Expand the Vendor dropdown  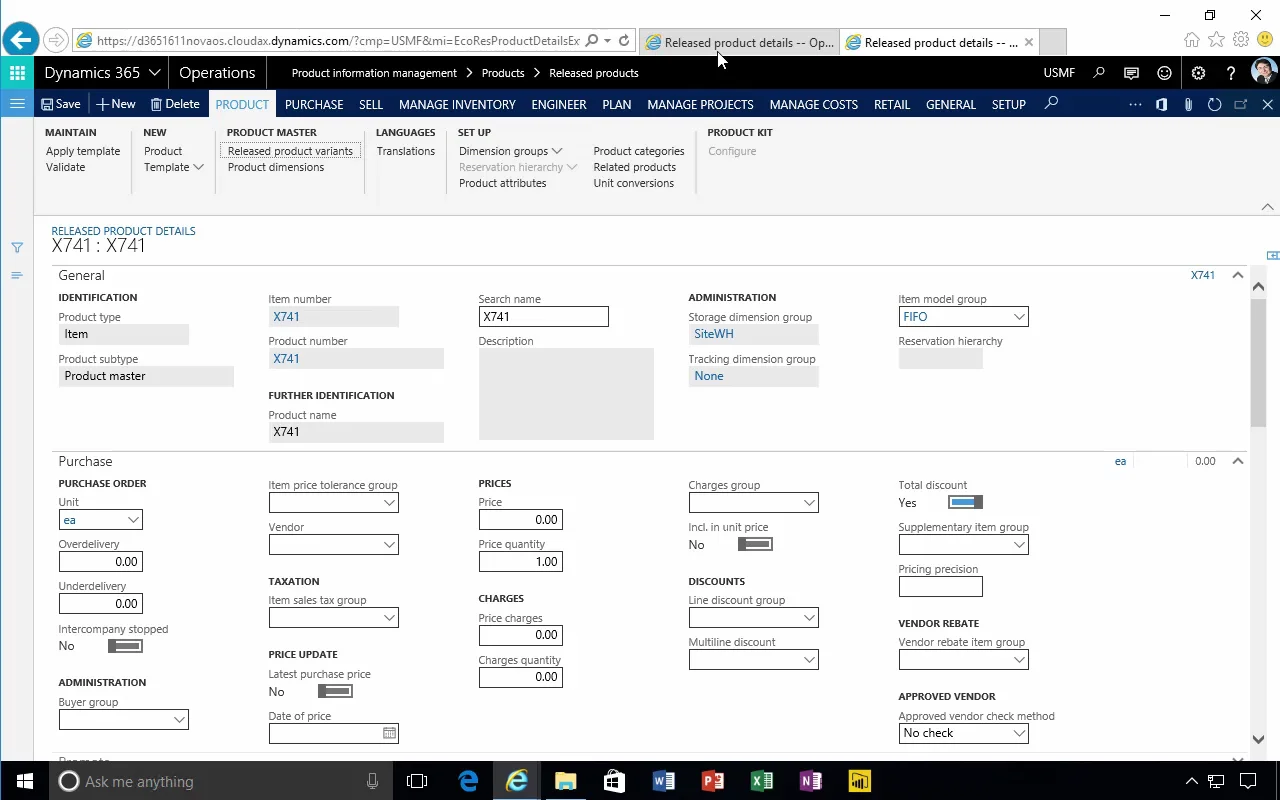tap(389, 545)
